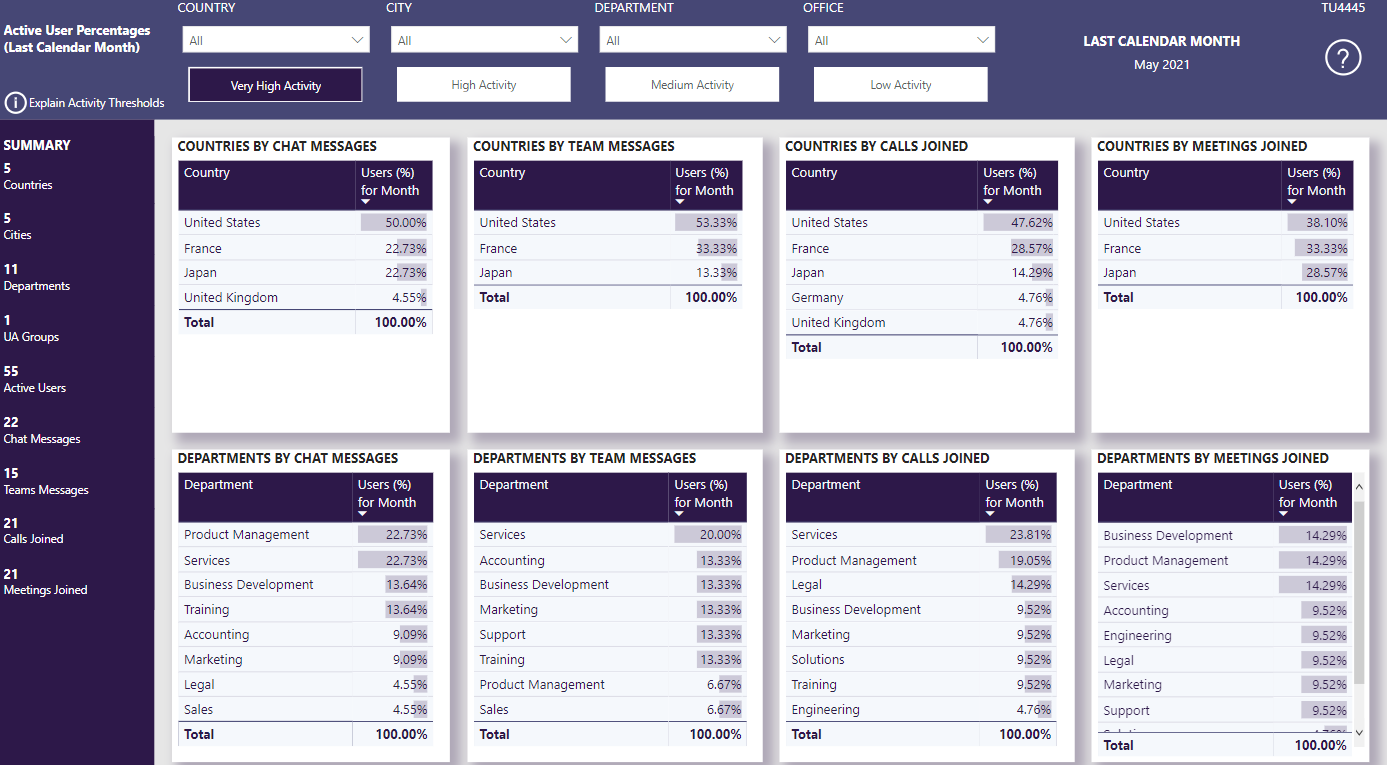Select United Kingdom row in Countries by Chat Messages
The height and width of the screenshot is (765, 1387).
coord(306,297)
